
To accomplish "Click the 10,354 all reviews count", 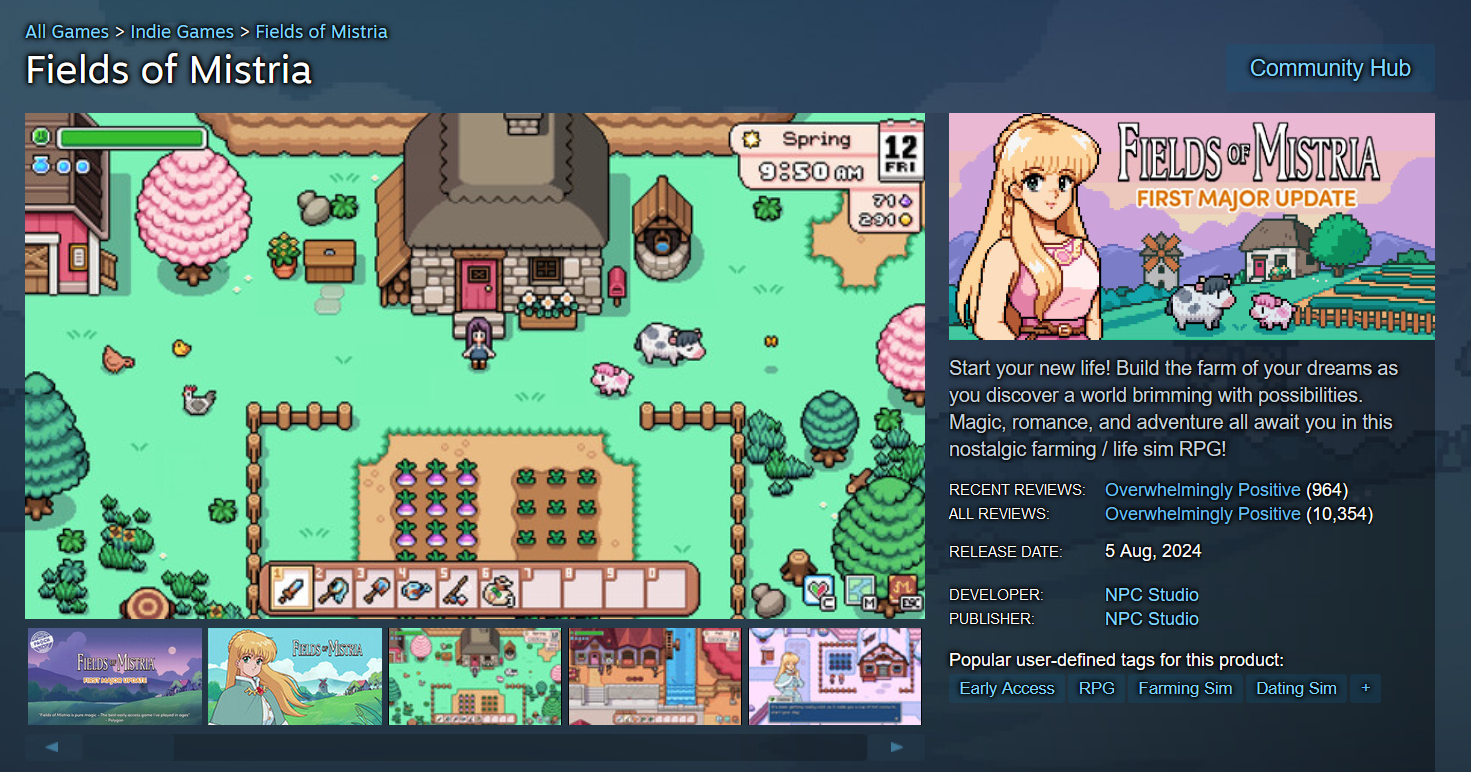I will (1340, 514).
